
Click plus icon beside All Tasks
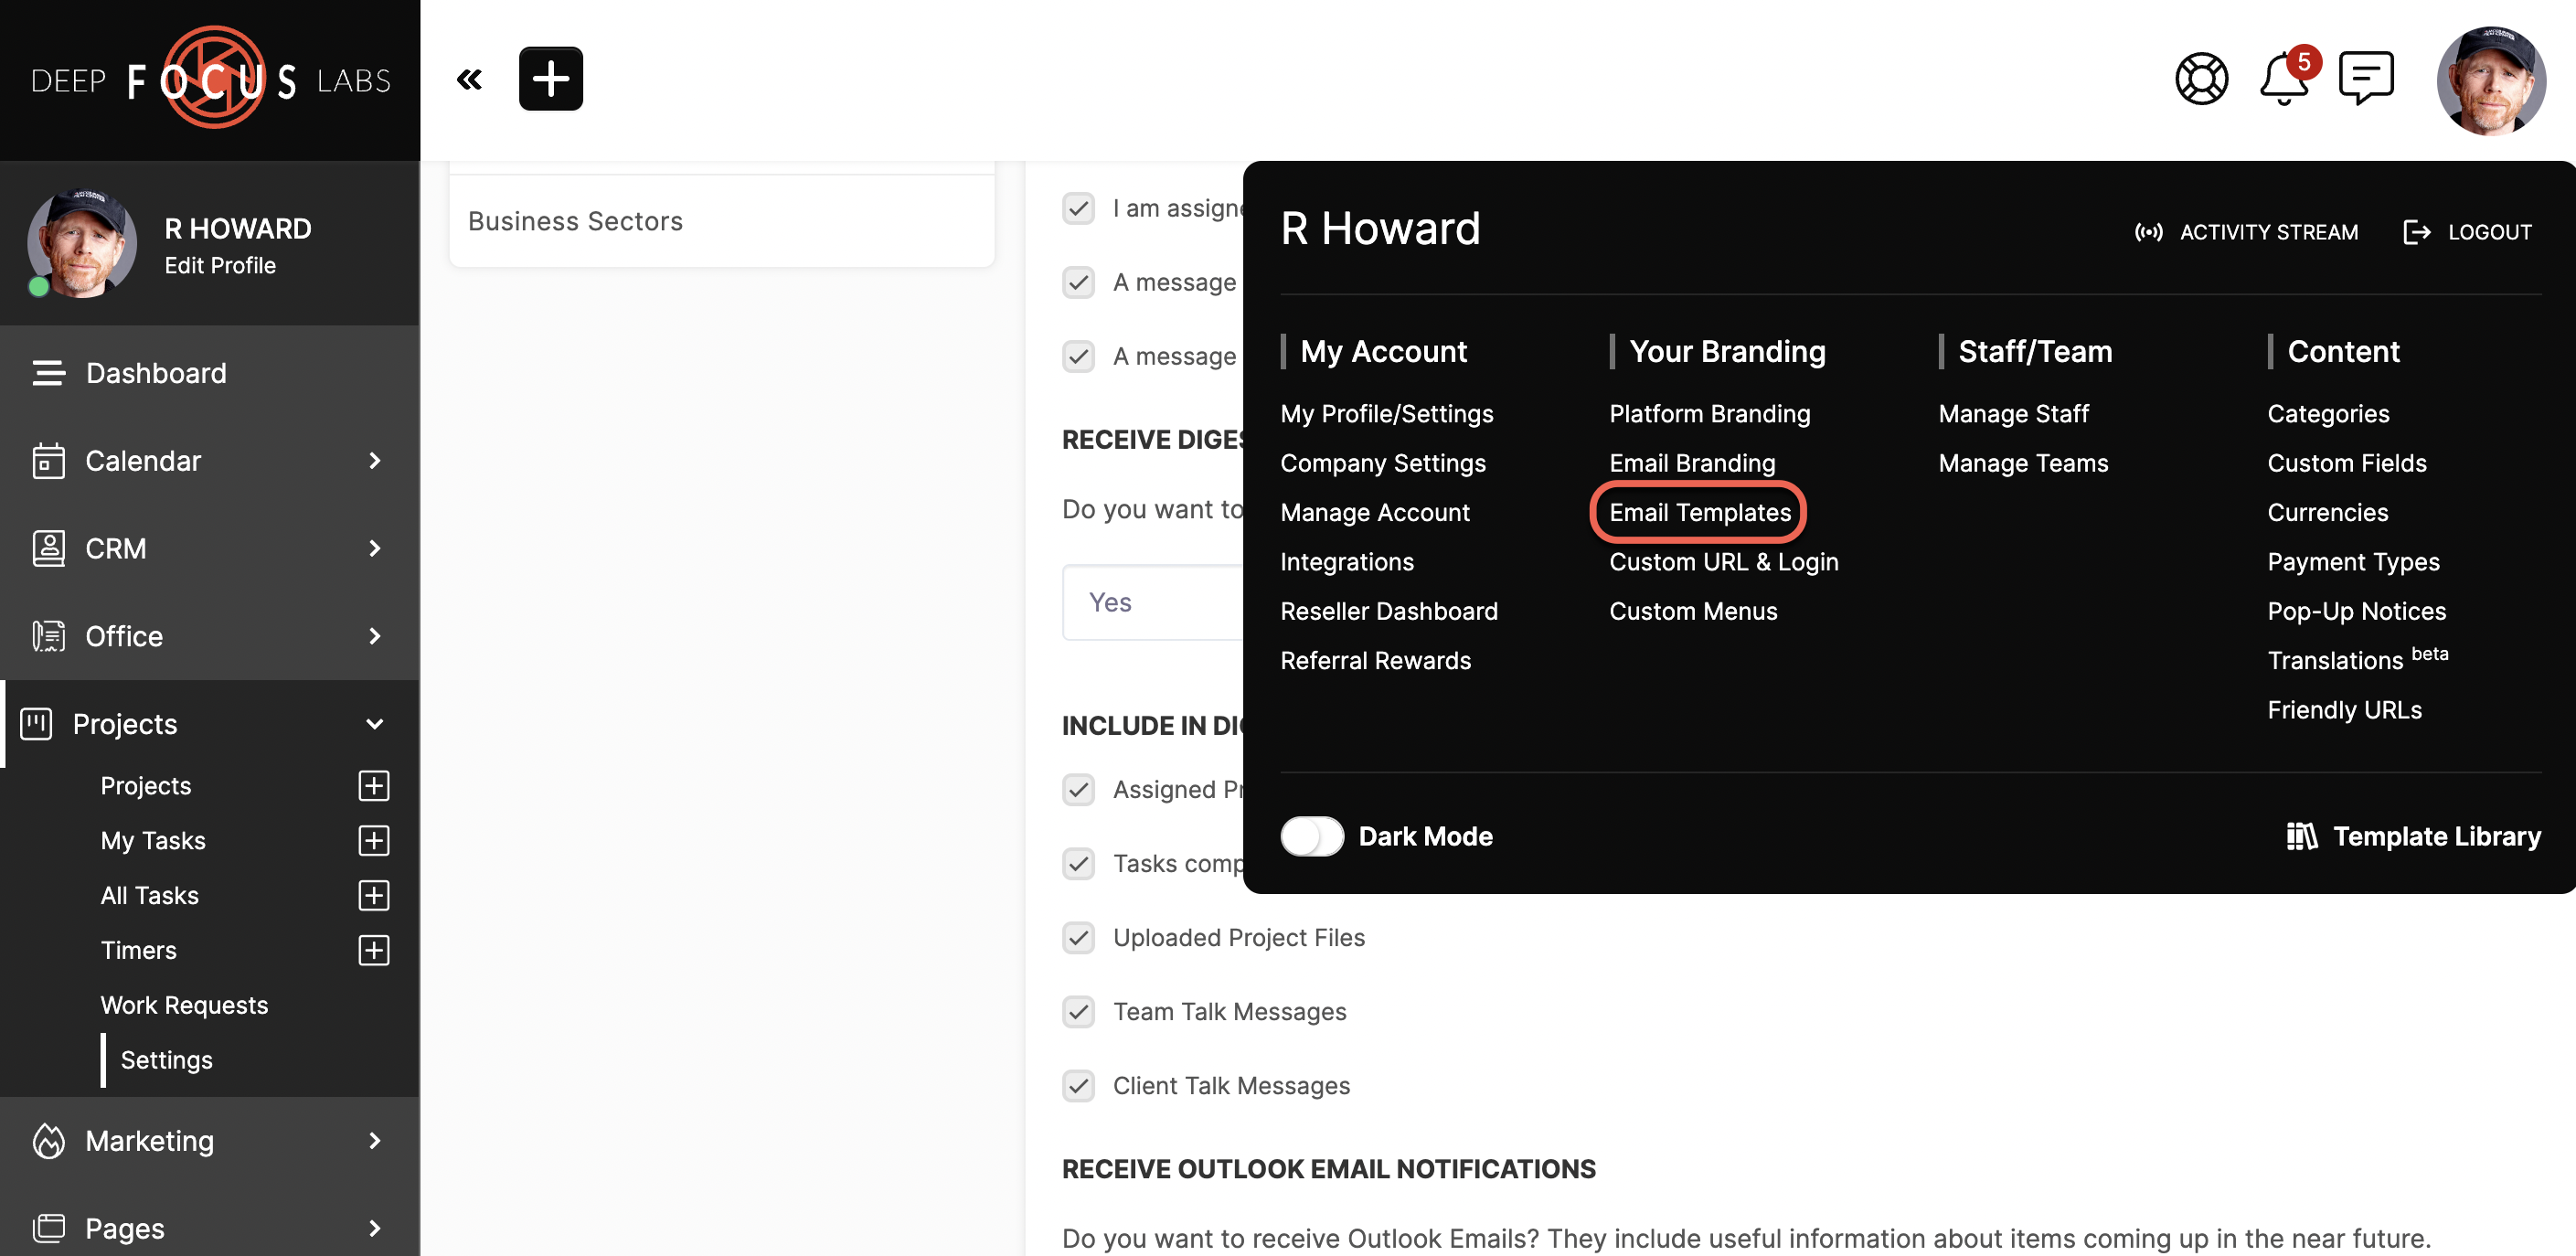pyautogui.click(x=374, y=896)
